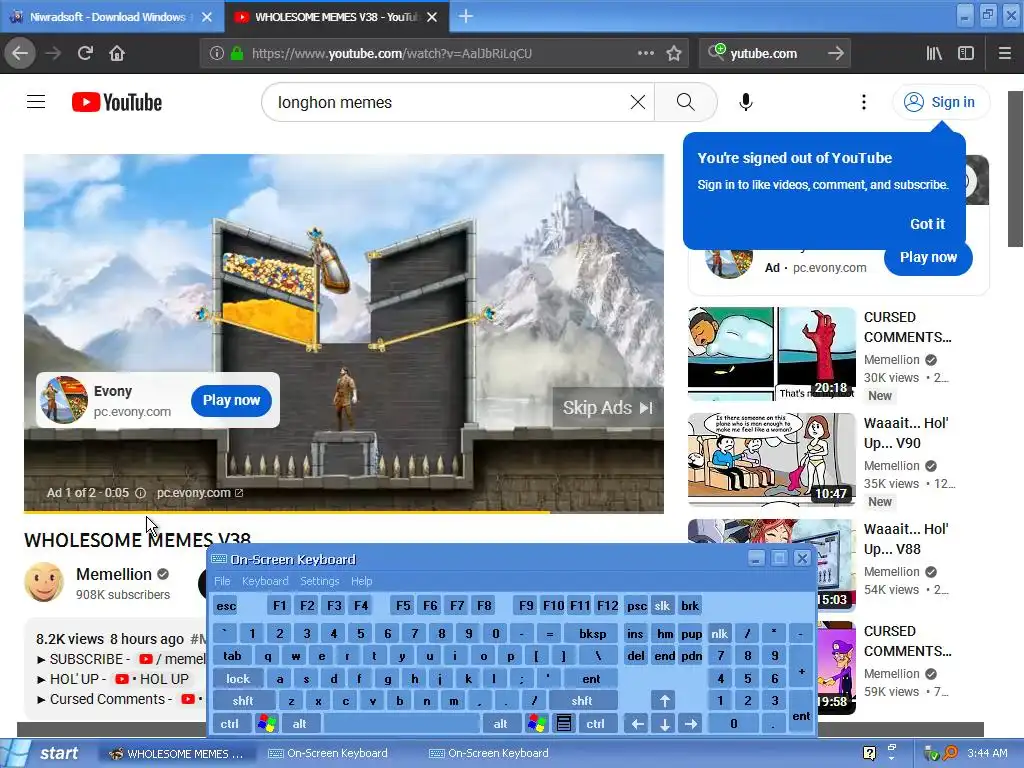Select the WHOLESOME MEMES V38 YouTube tab

point(337,17)
